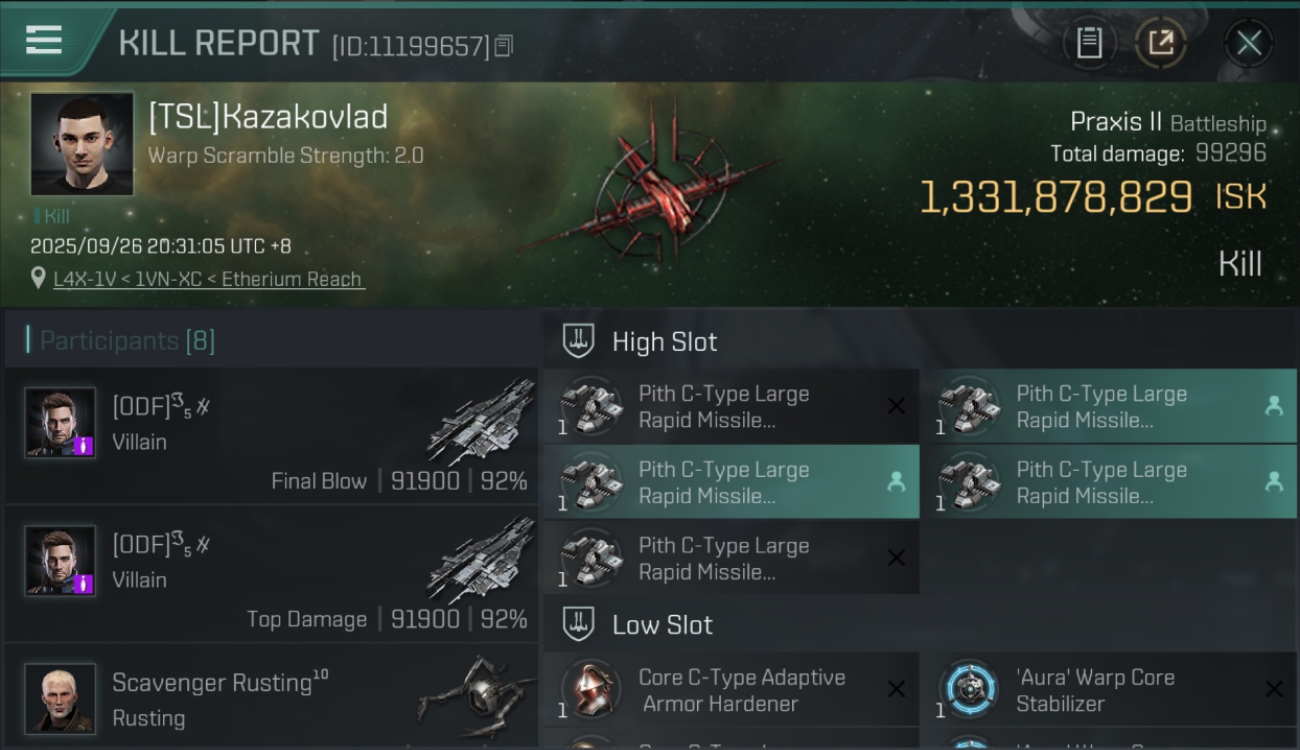1300x750 pixels.
Task: Click the Low Slot section icon
Action: pos(578,624)
